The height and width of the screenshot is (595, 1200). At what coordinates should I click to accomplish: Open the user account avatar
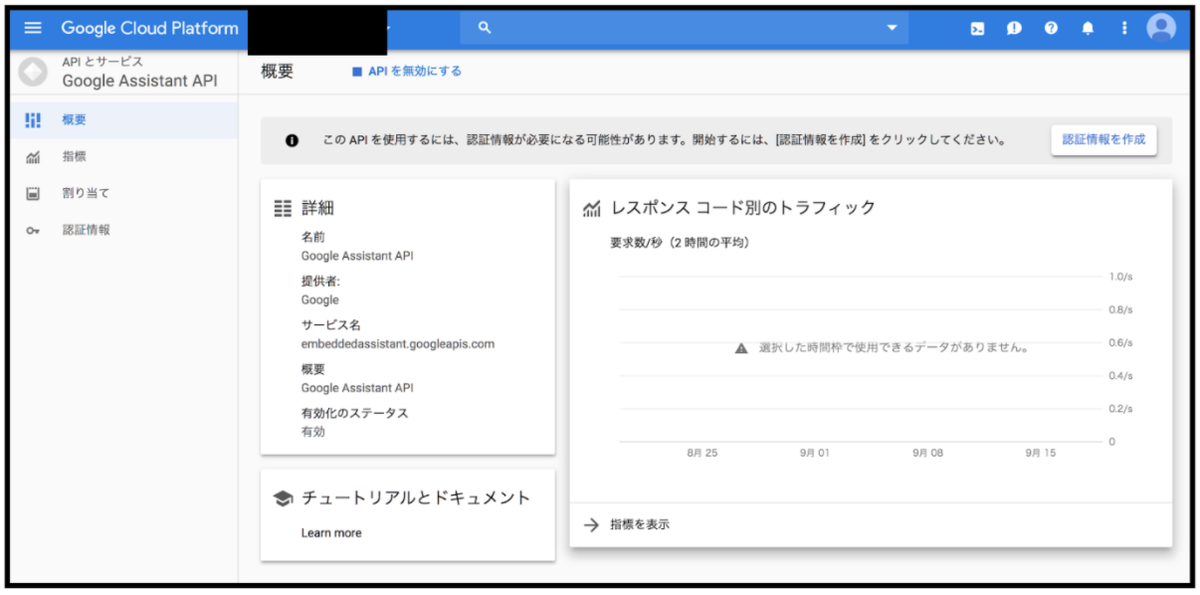pos(1161,28)
